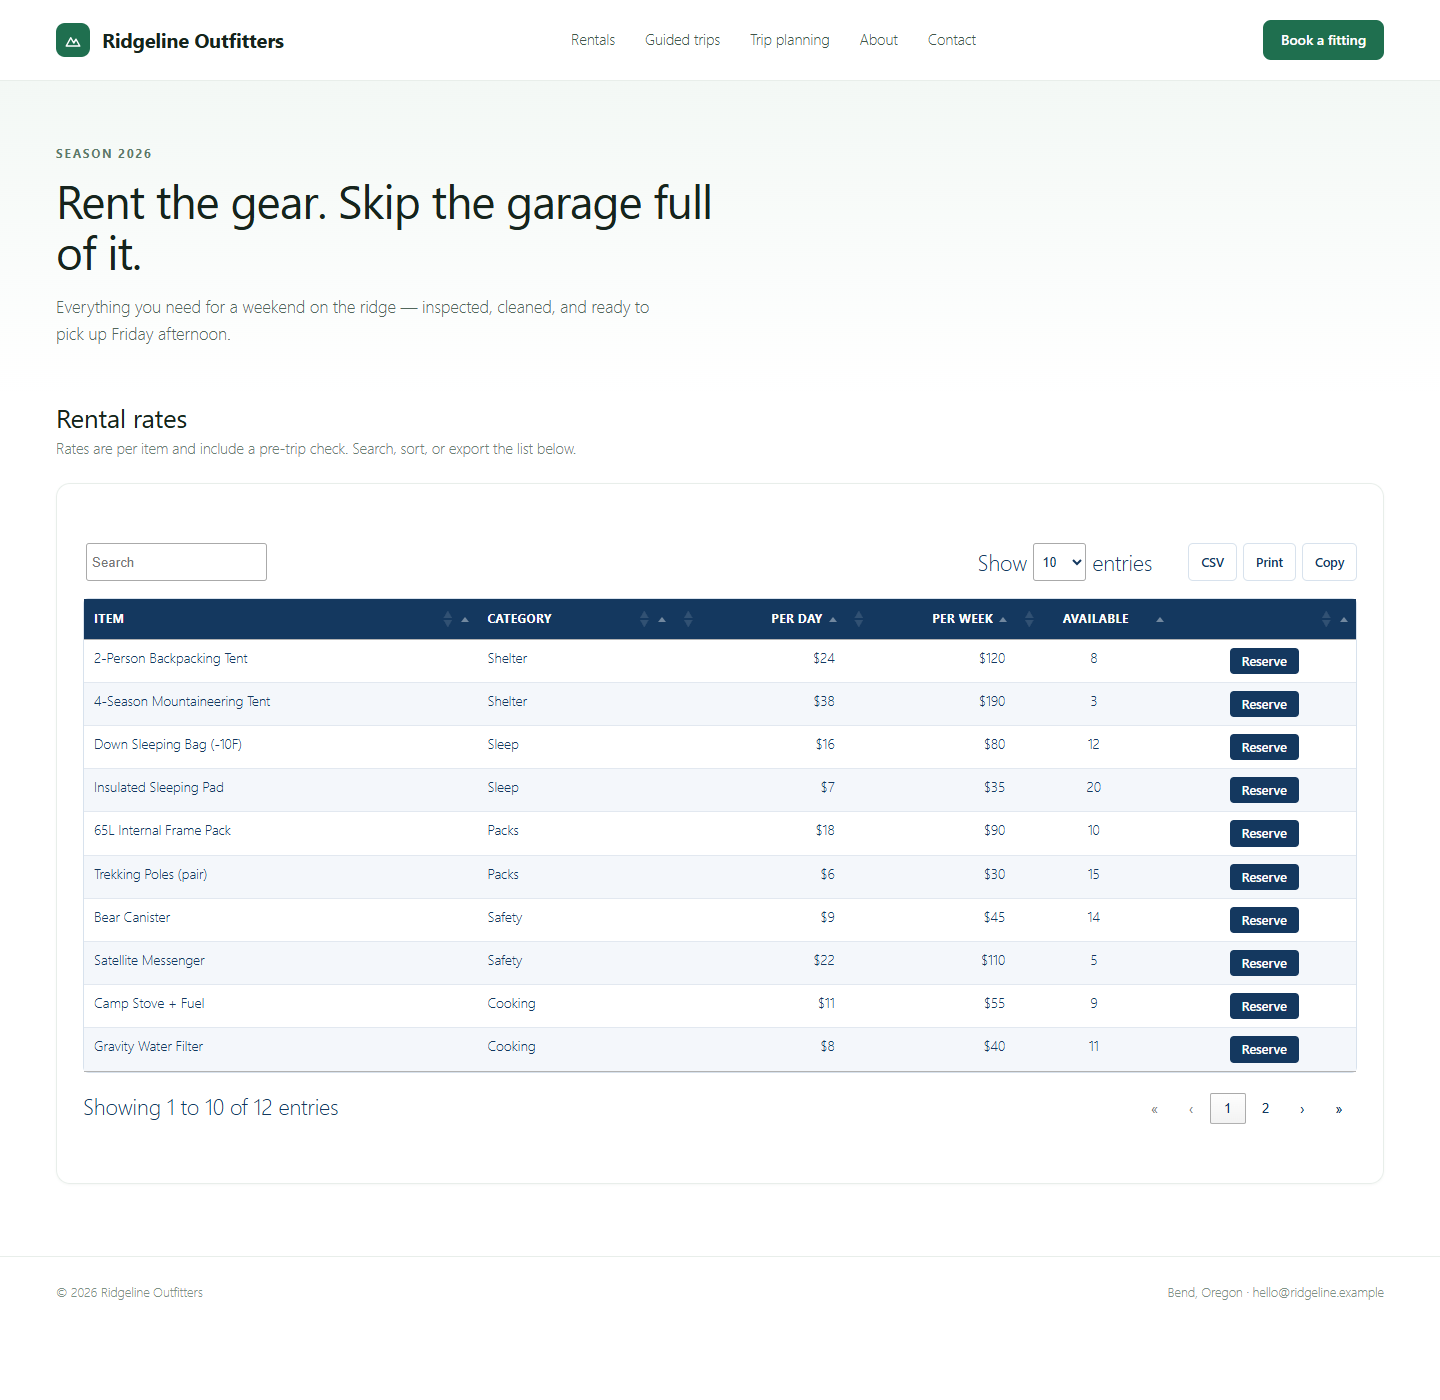Viewport: 1440px width, 1400px height.
Task: Sort by the ITEM column header
Action: (x=280, y=619)
